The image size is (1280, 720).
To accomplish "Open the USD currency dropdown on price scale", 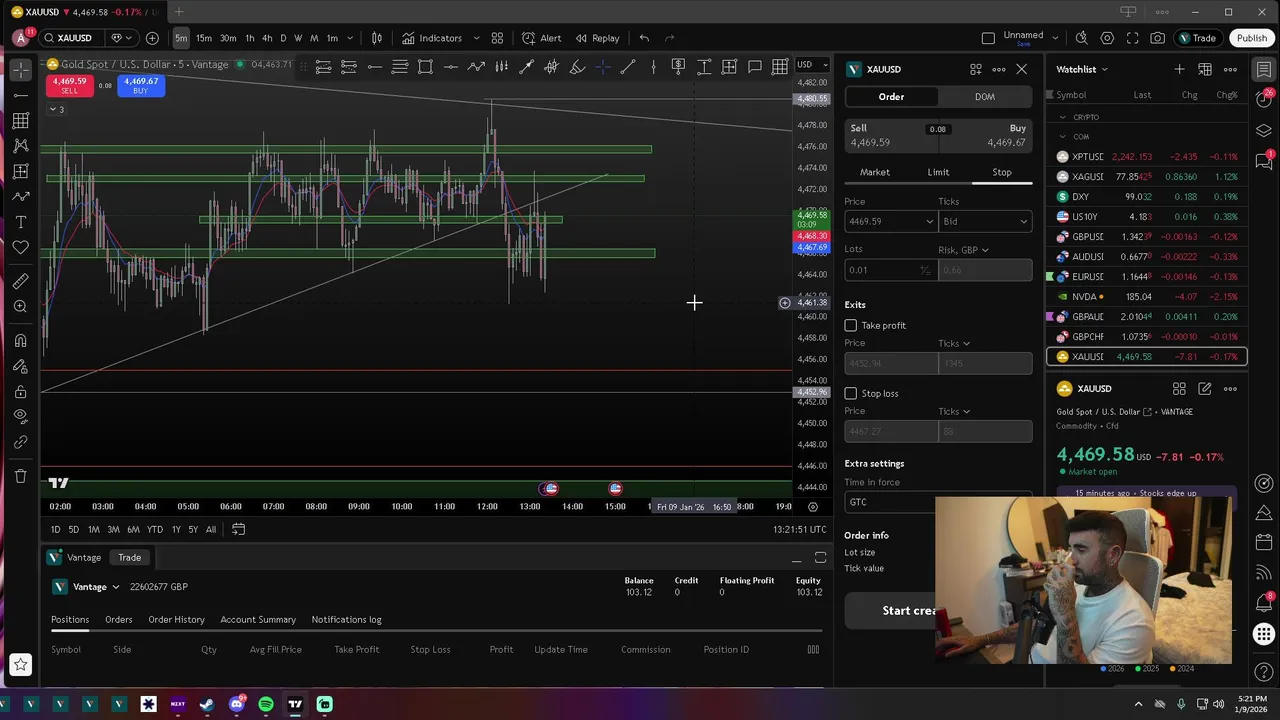I will [x=812, y=64].
